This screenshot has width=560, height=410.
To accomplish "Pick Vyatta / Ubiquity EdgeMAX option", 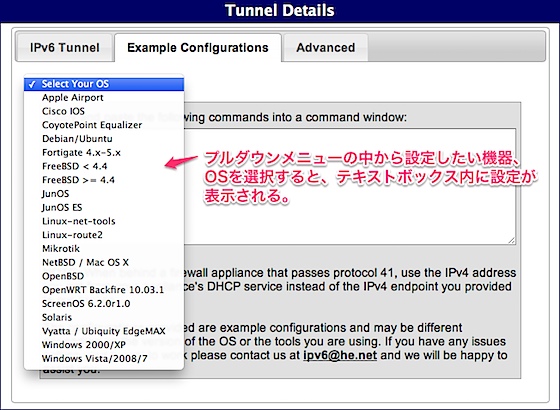I will (x=104, y=331).
